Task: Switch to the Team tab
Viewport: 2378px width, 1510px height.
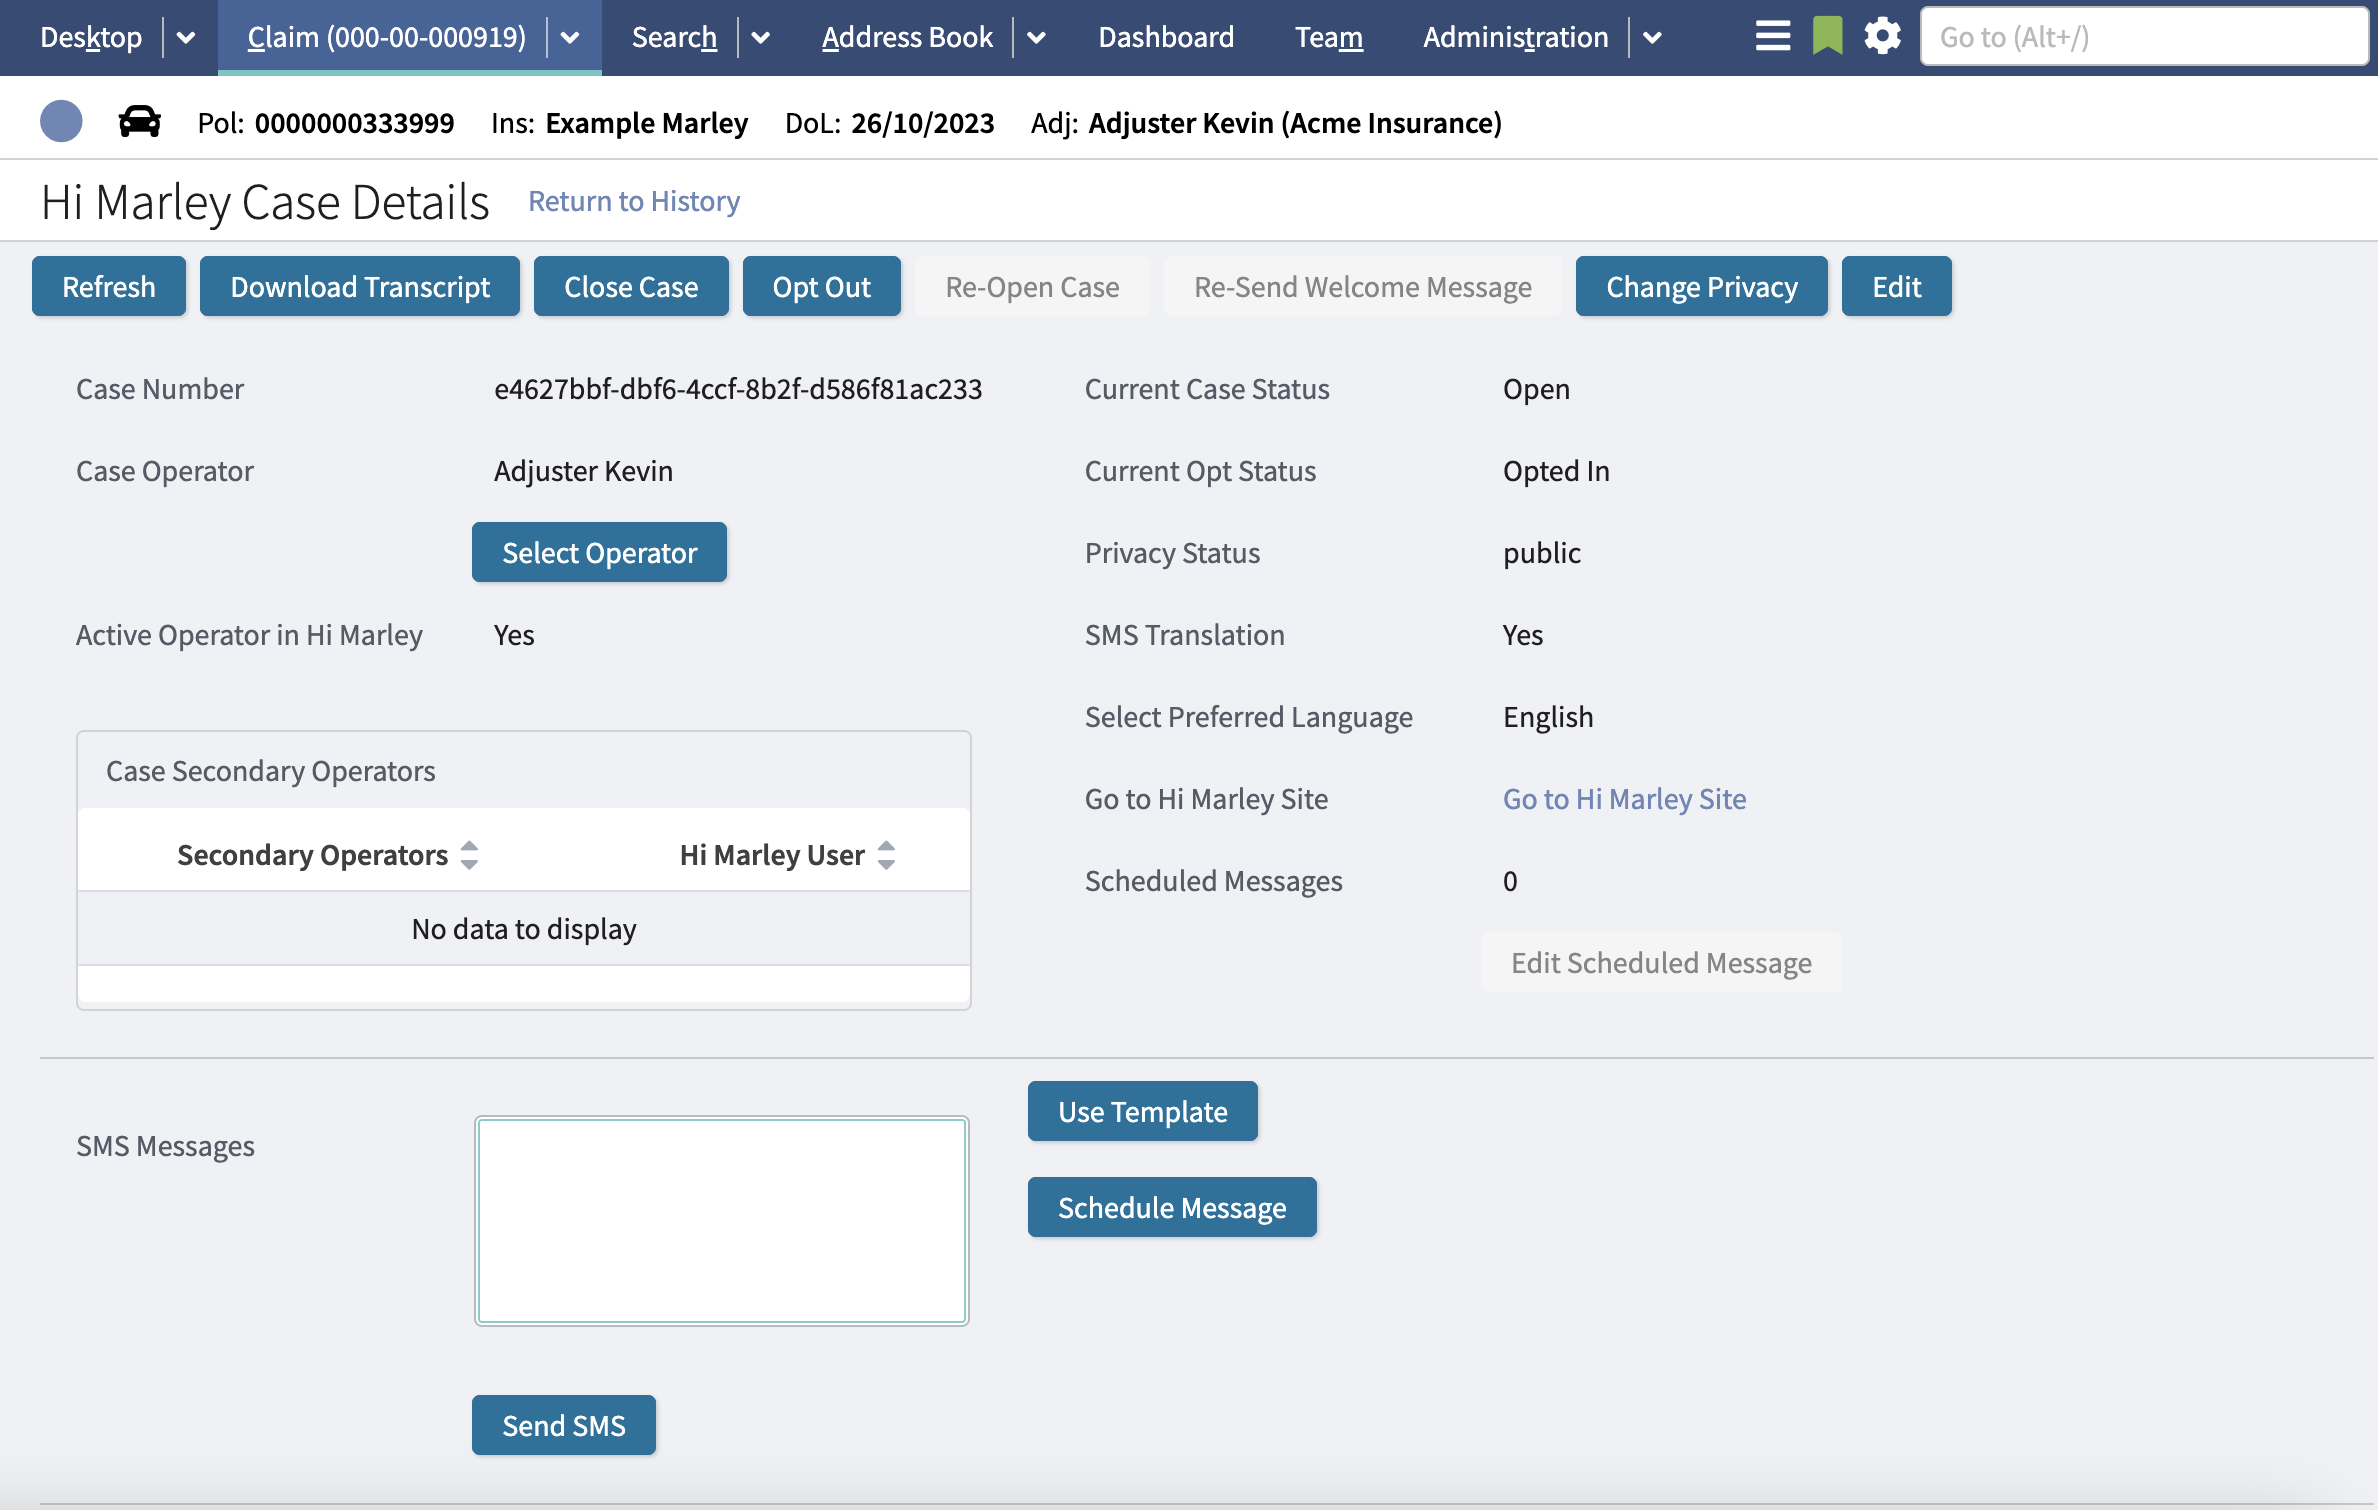Action: (1328, 37)
